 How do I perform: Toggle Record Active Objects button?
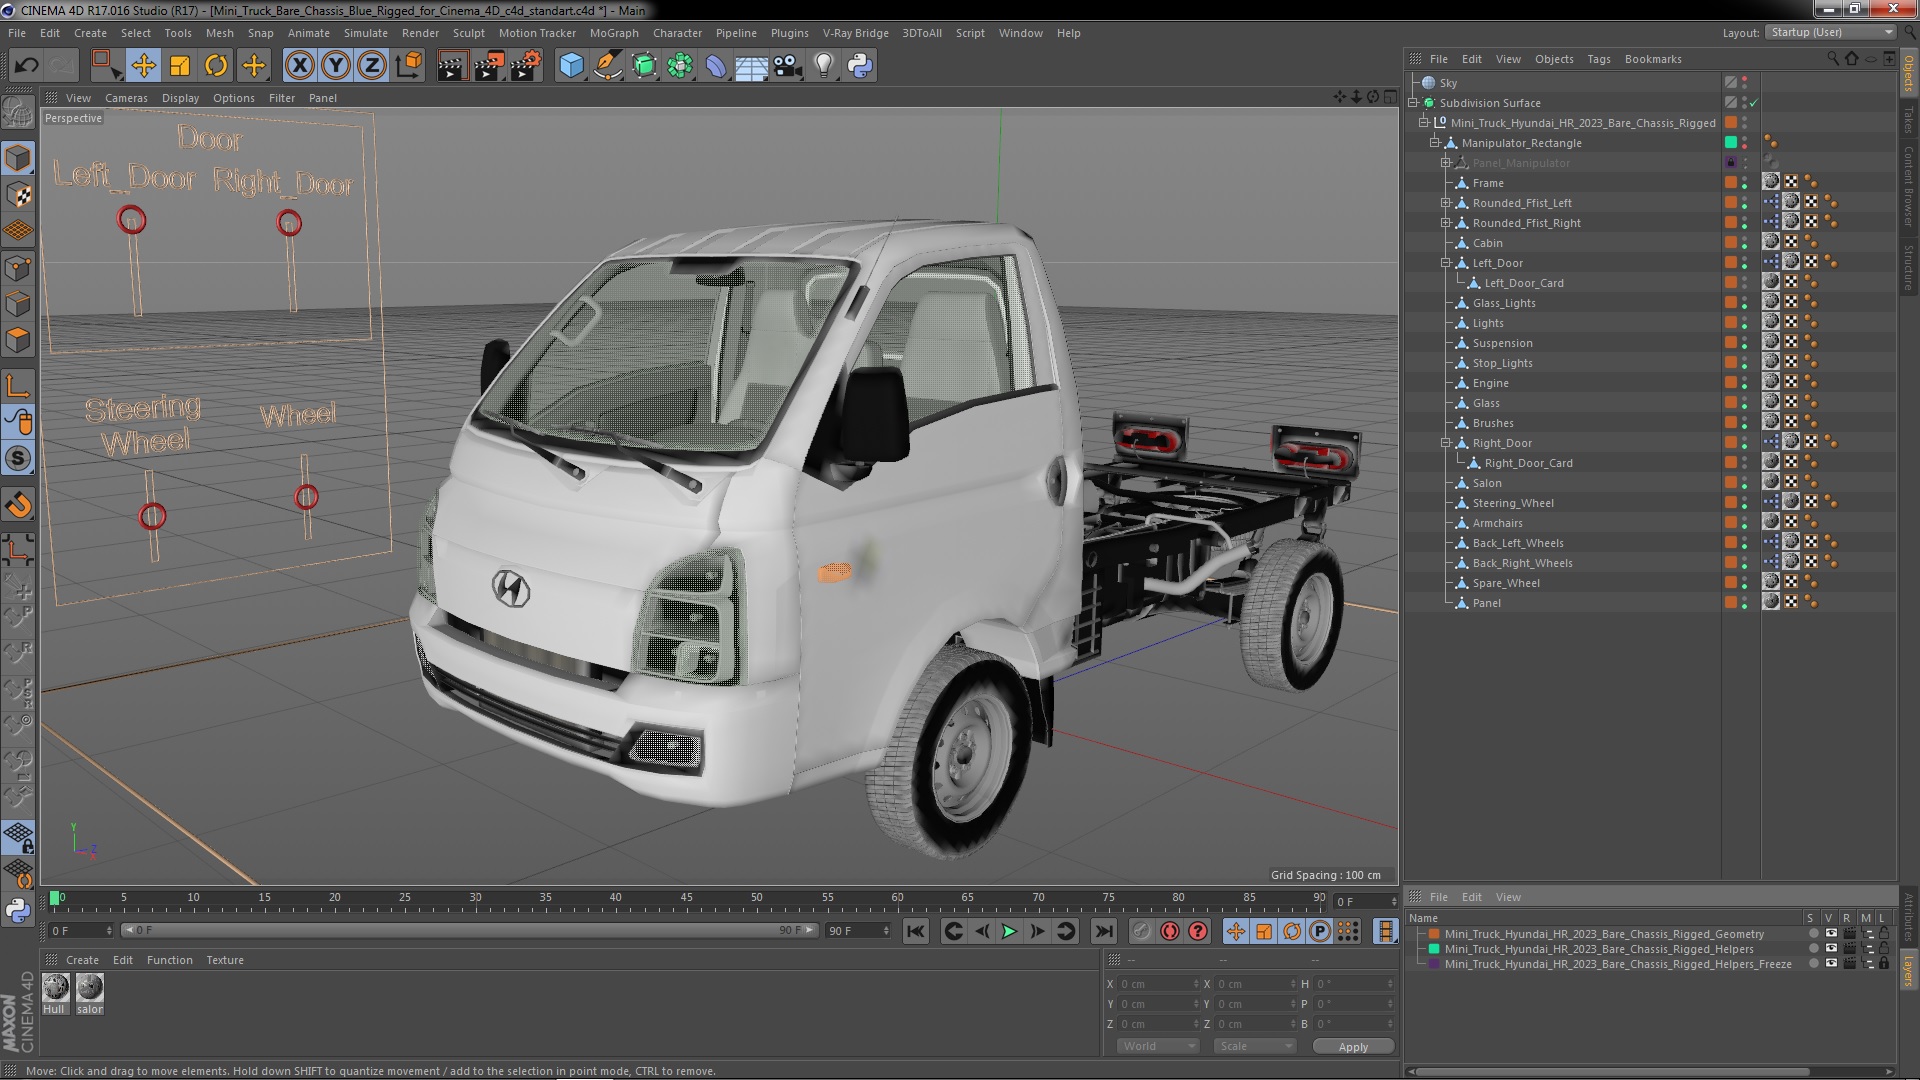(1141, 931)
